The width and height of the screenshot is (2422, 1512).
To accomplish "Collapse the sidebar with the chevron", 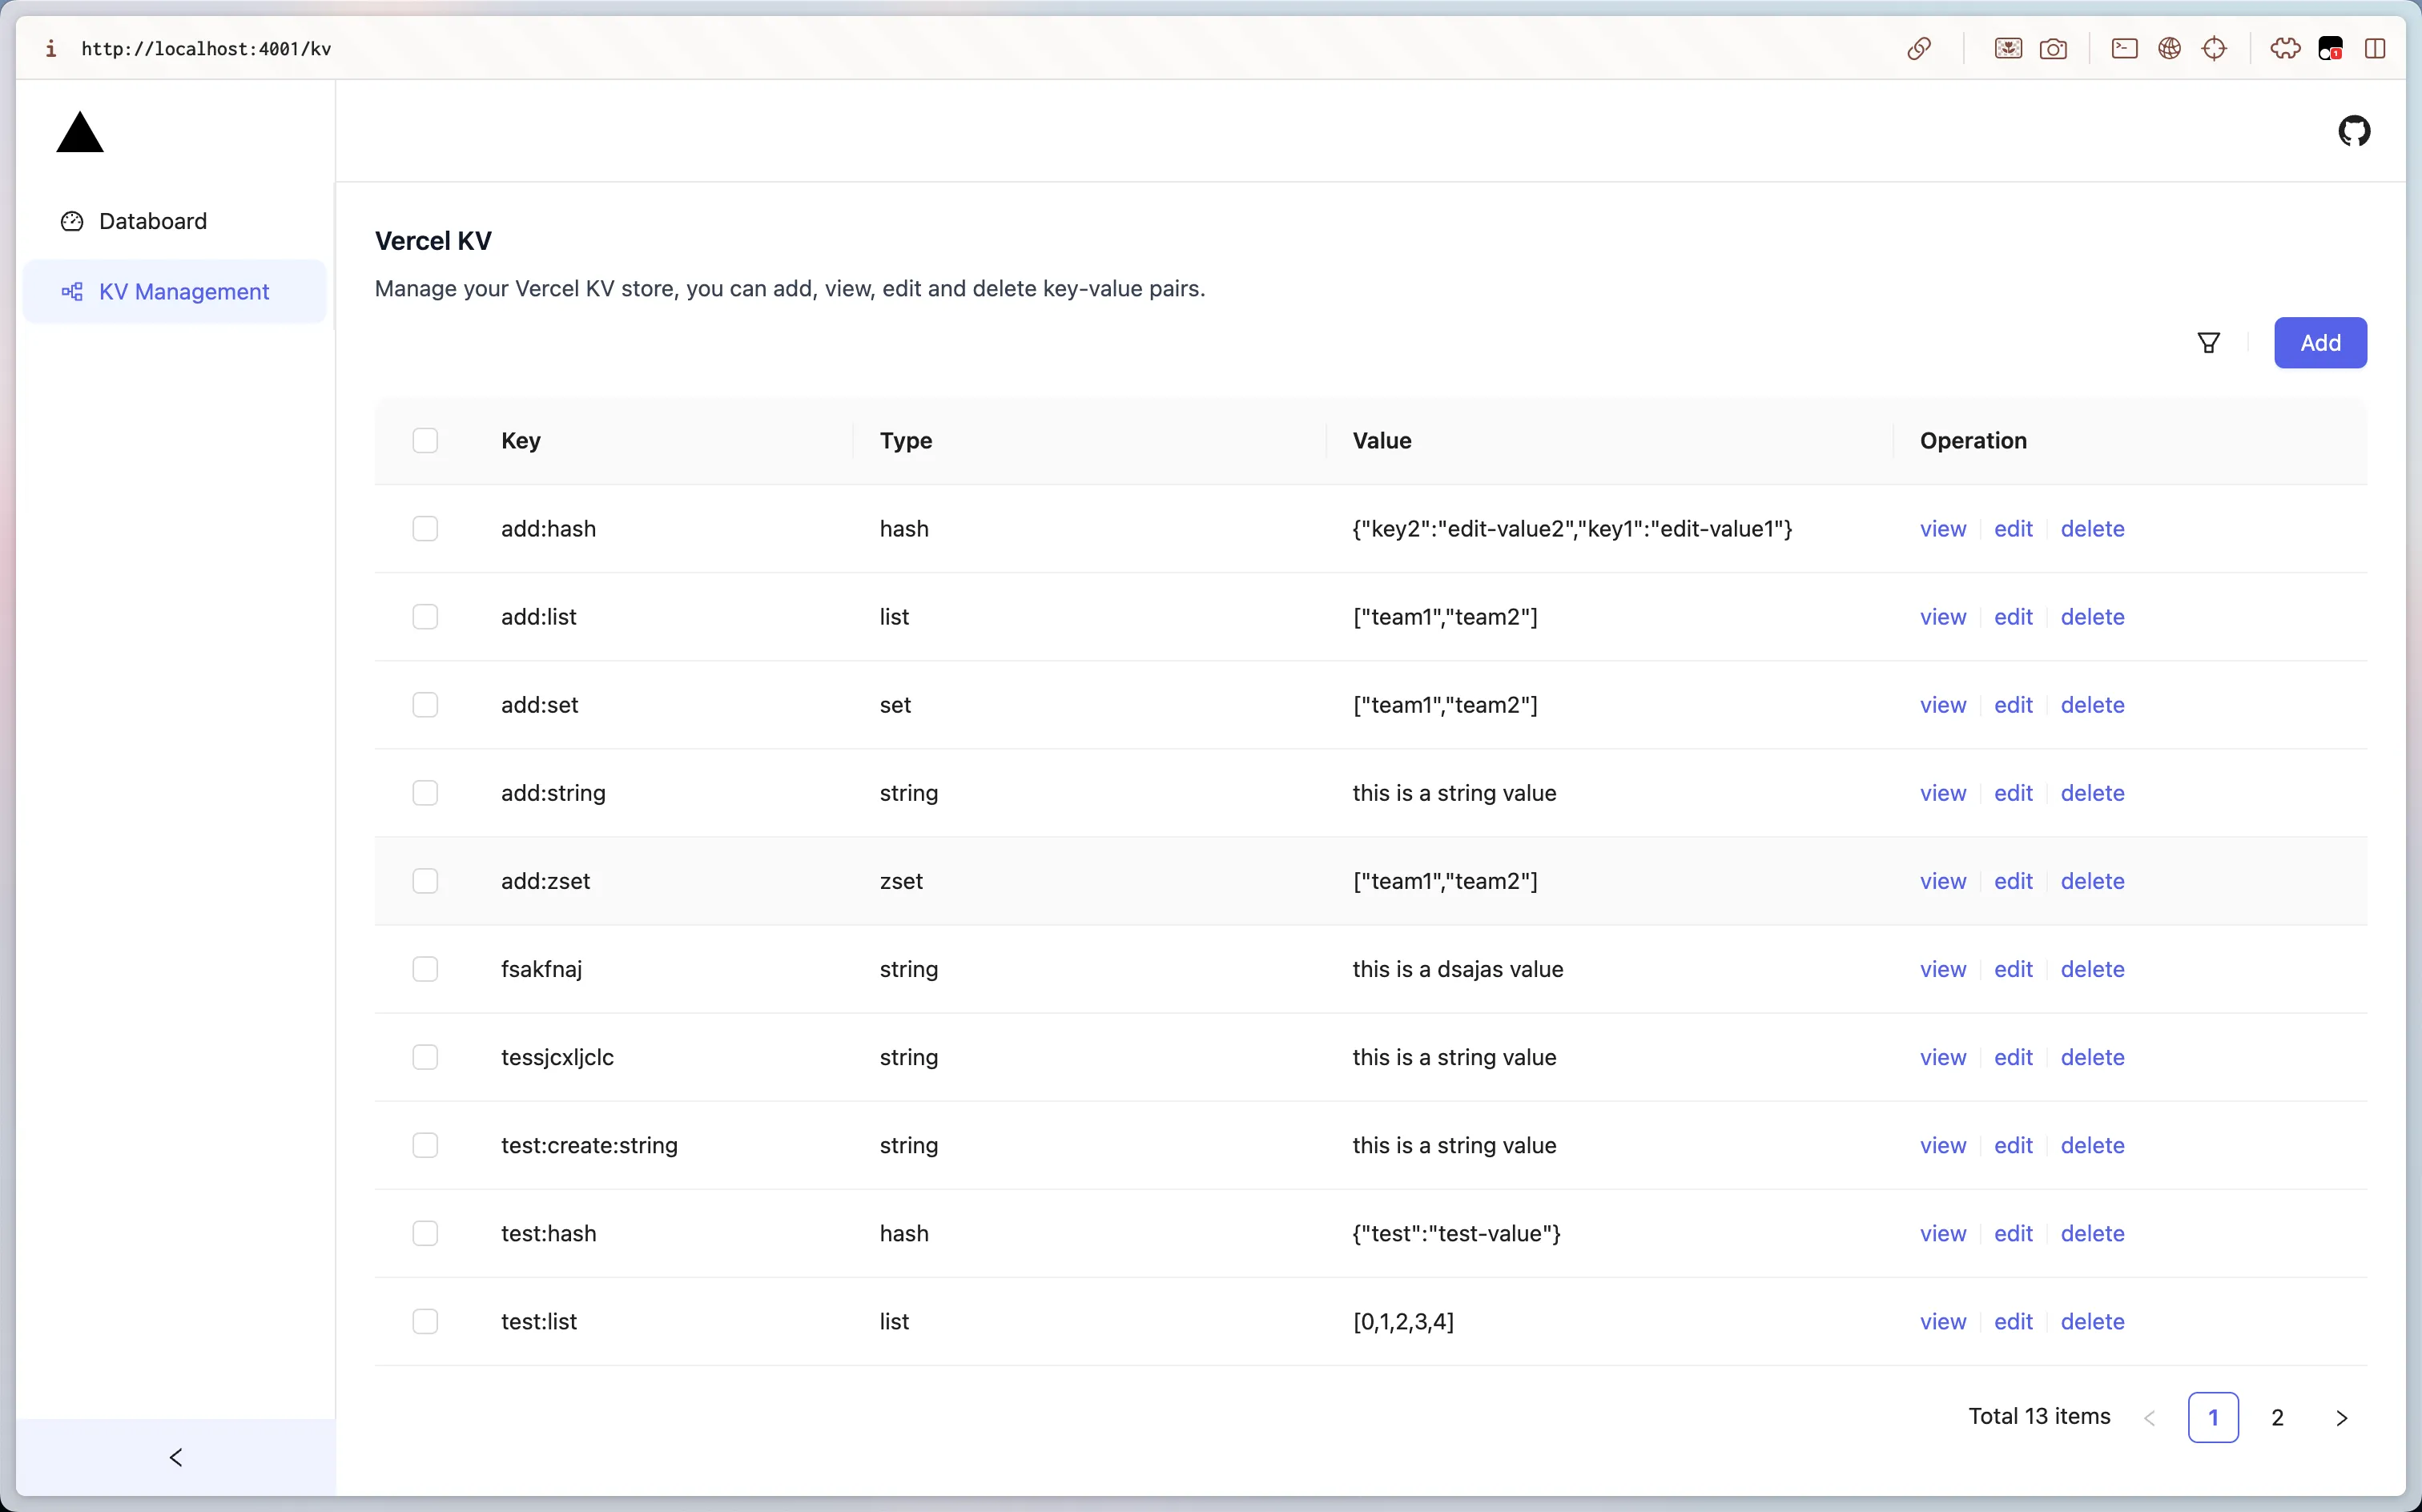I will pyautogui.click(x=176, y=1457).
